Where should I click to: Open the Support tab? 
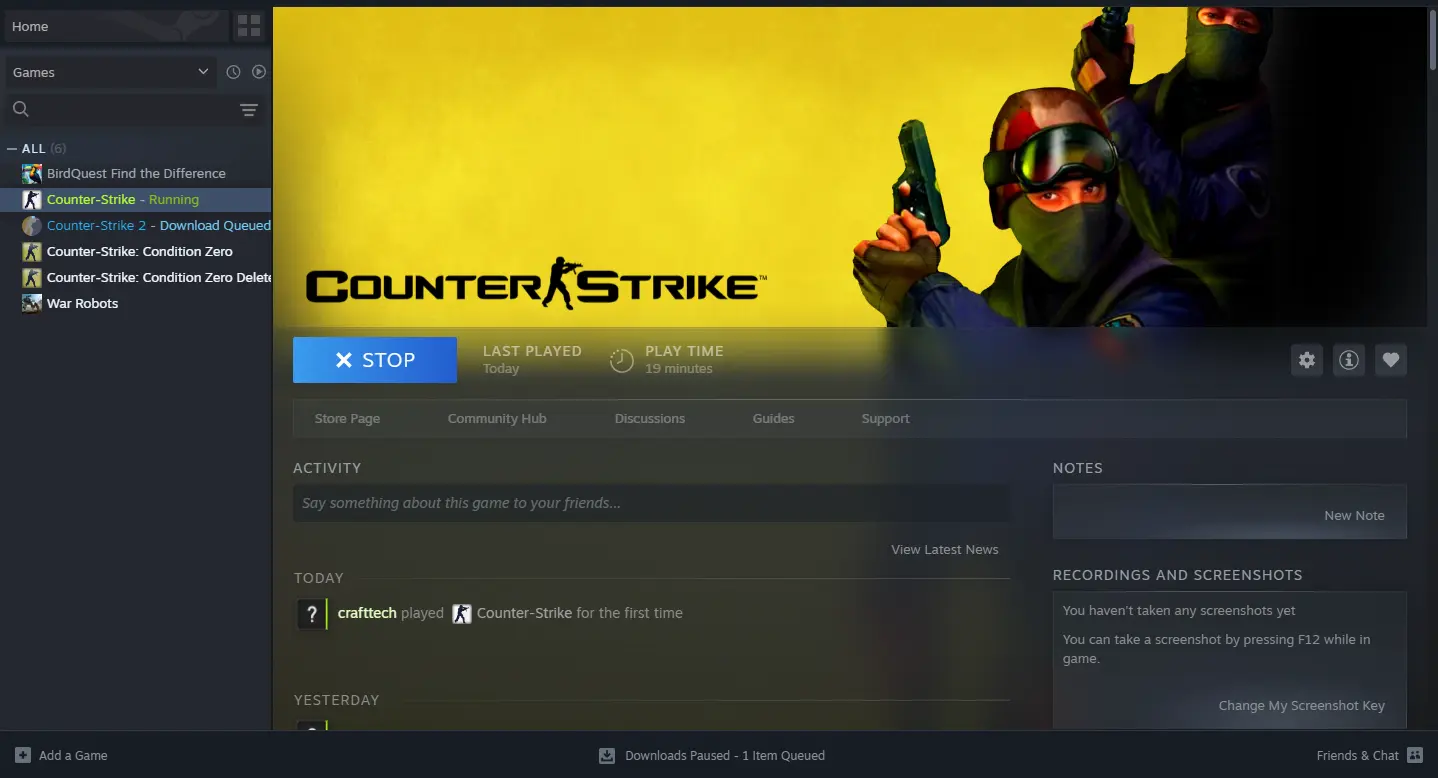click(x=885, y=418)
